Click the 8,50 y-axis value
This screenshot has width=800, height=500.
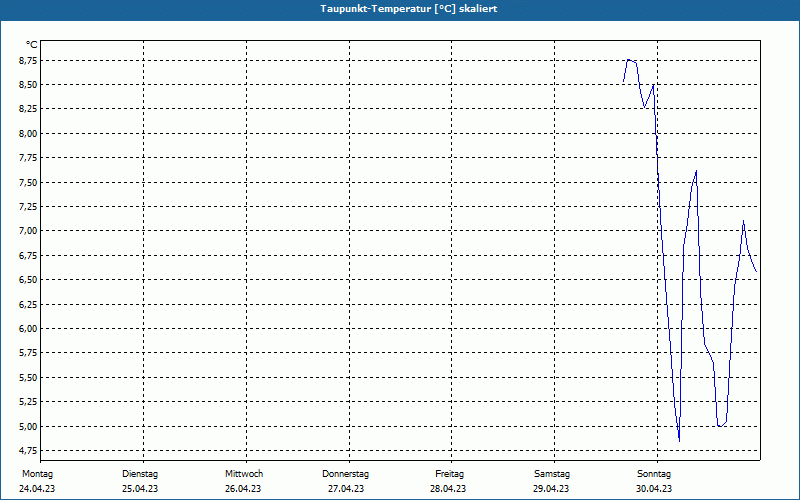(x=28, y=85)
